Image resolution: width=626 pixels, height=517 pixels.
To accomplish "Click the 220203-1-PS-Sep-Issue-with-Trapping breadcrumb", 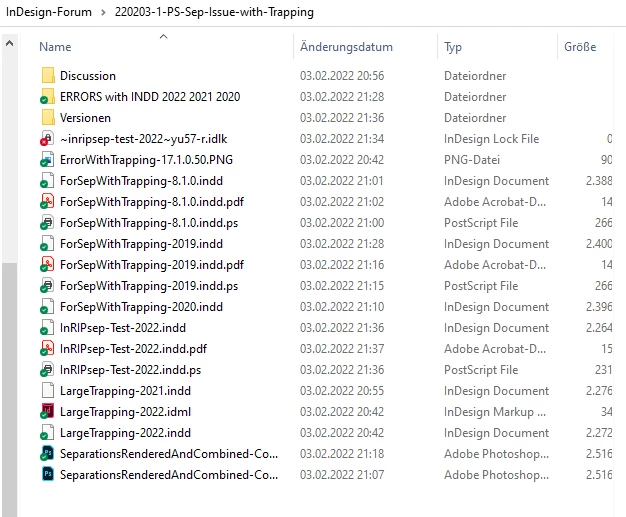I will coord(214,12).
